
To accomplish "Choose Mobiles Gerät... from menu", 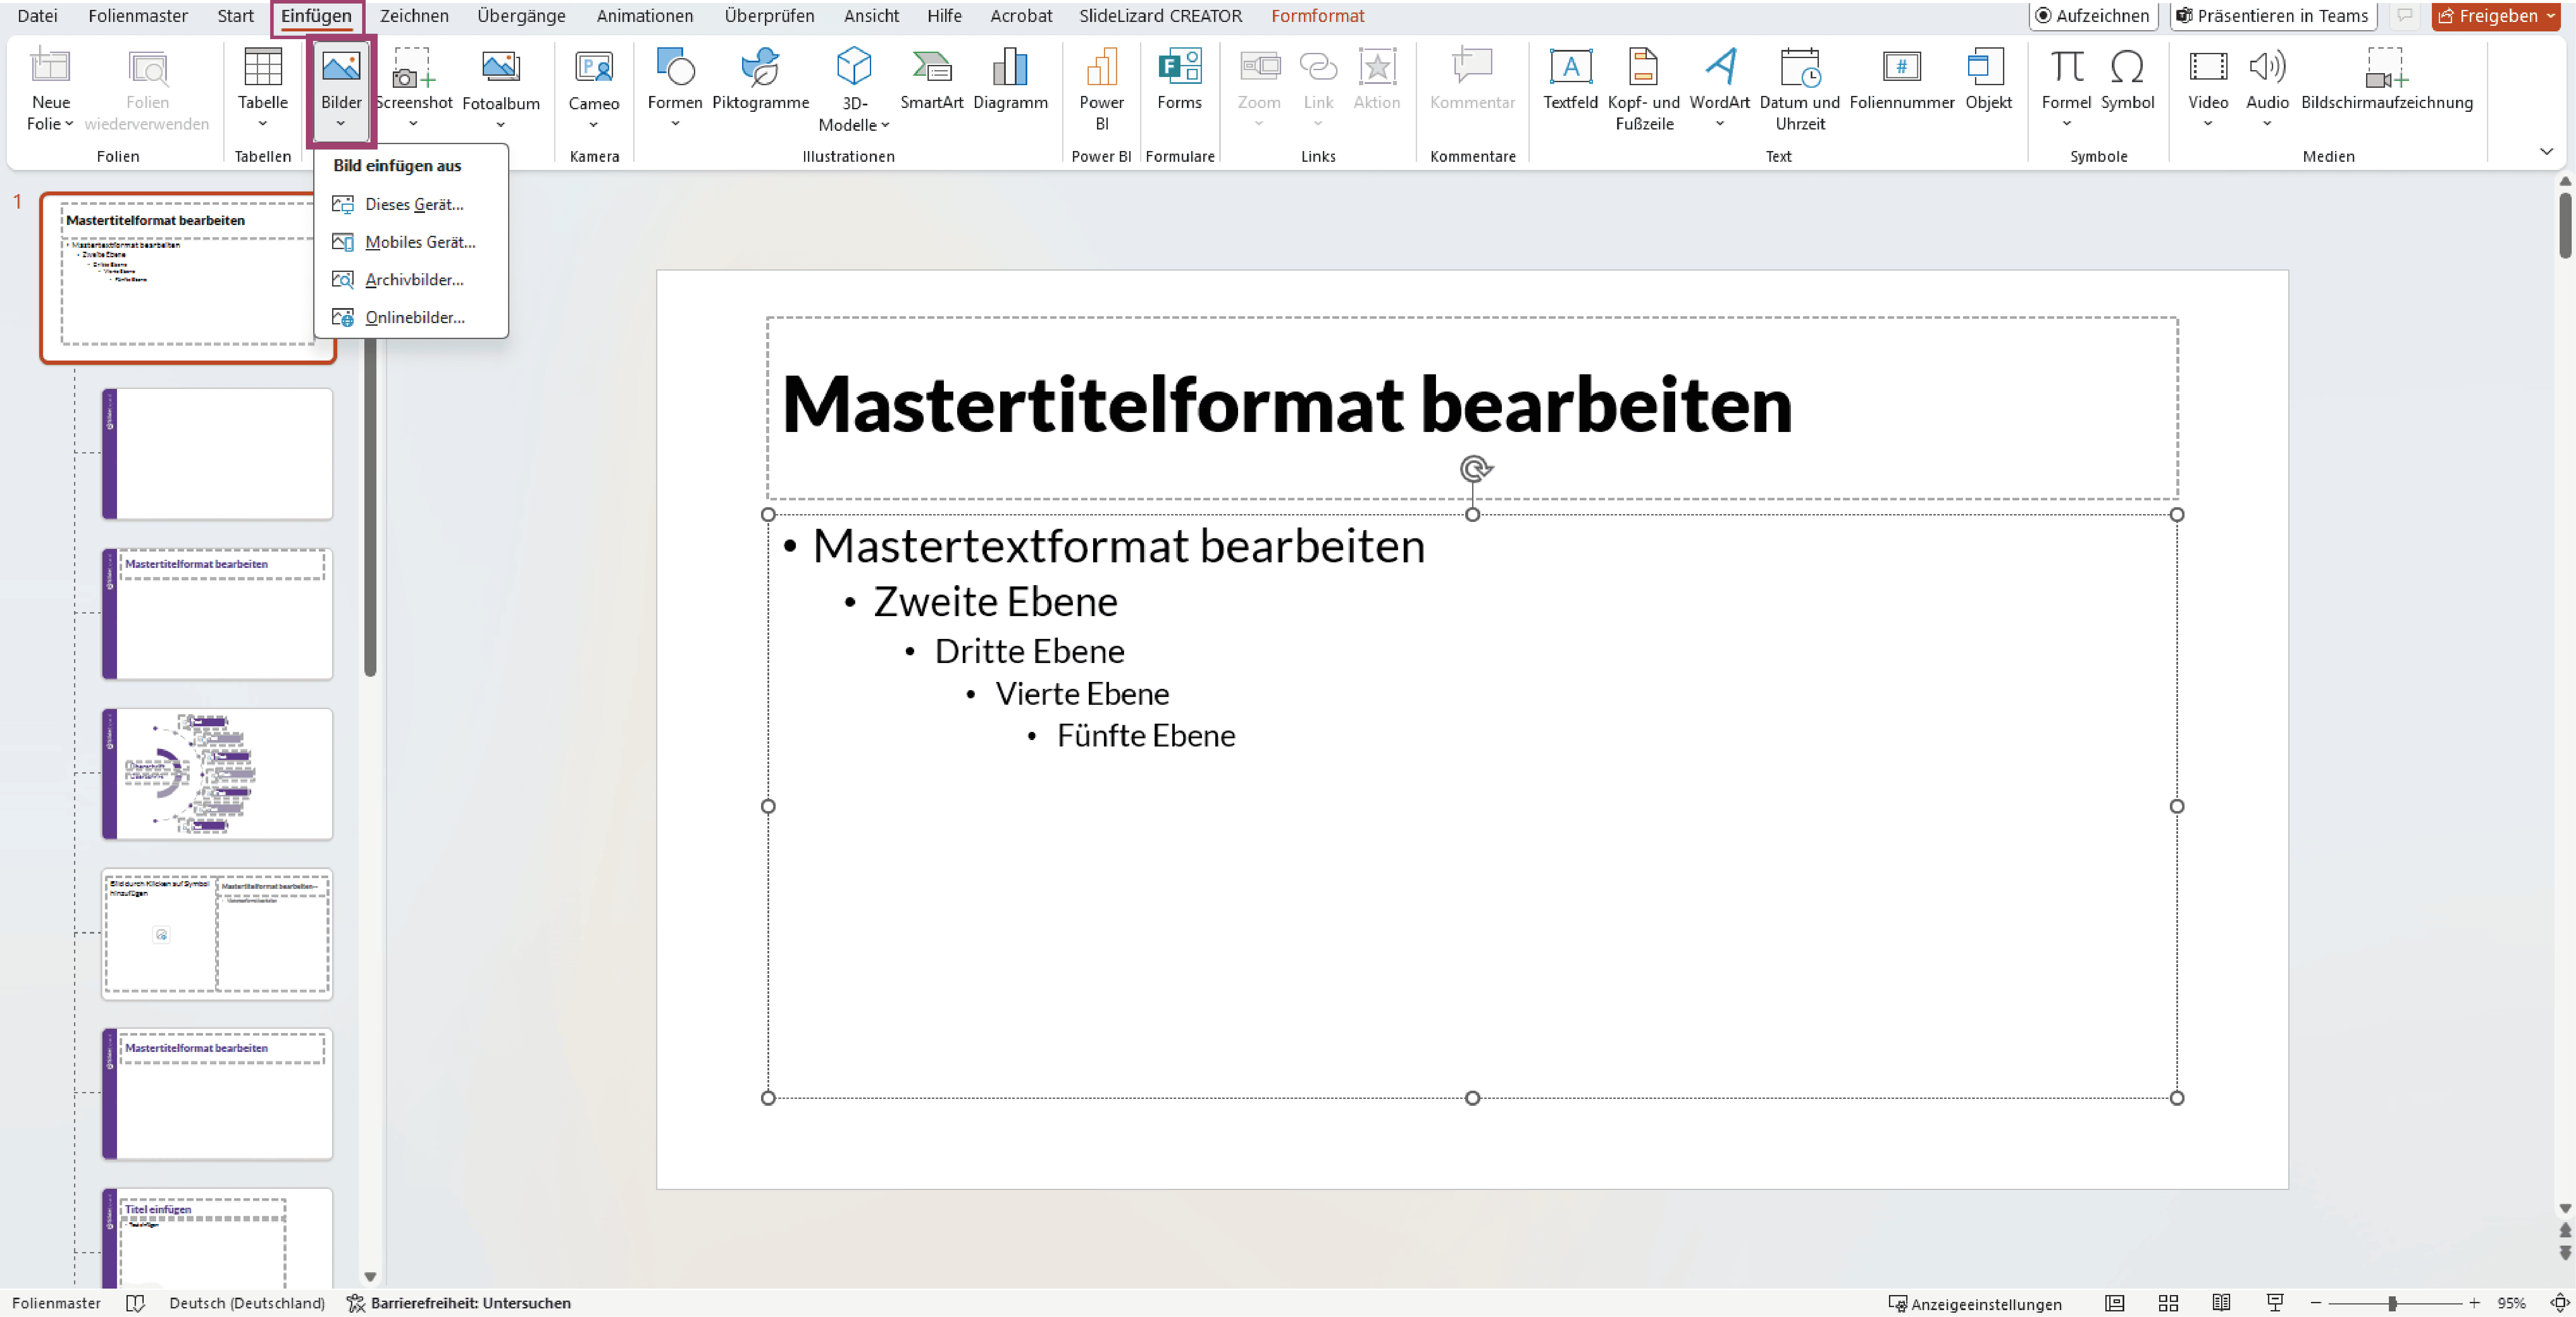I will pyautogui.click(x=411, y=242).
